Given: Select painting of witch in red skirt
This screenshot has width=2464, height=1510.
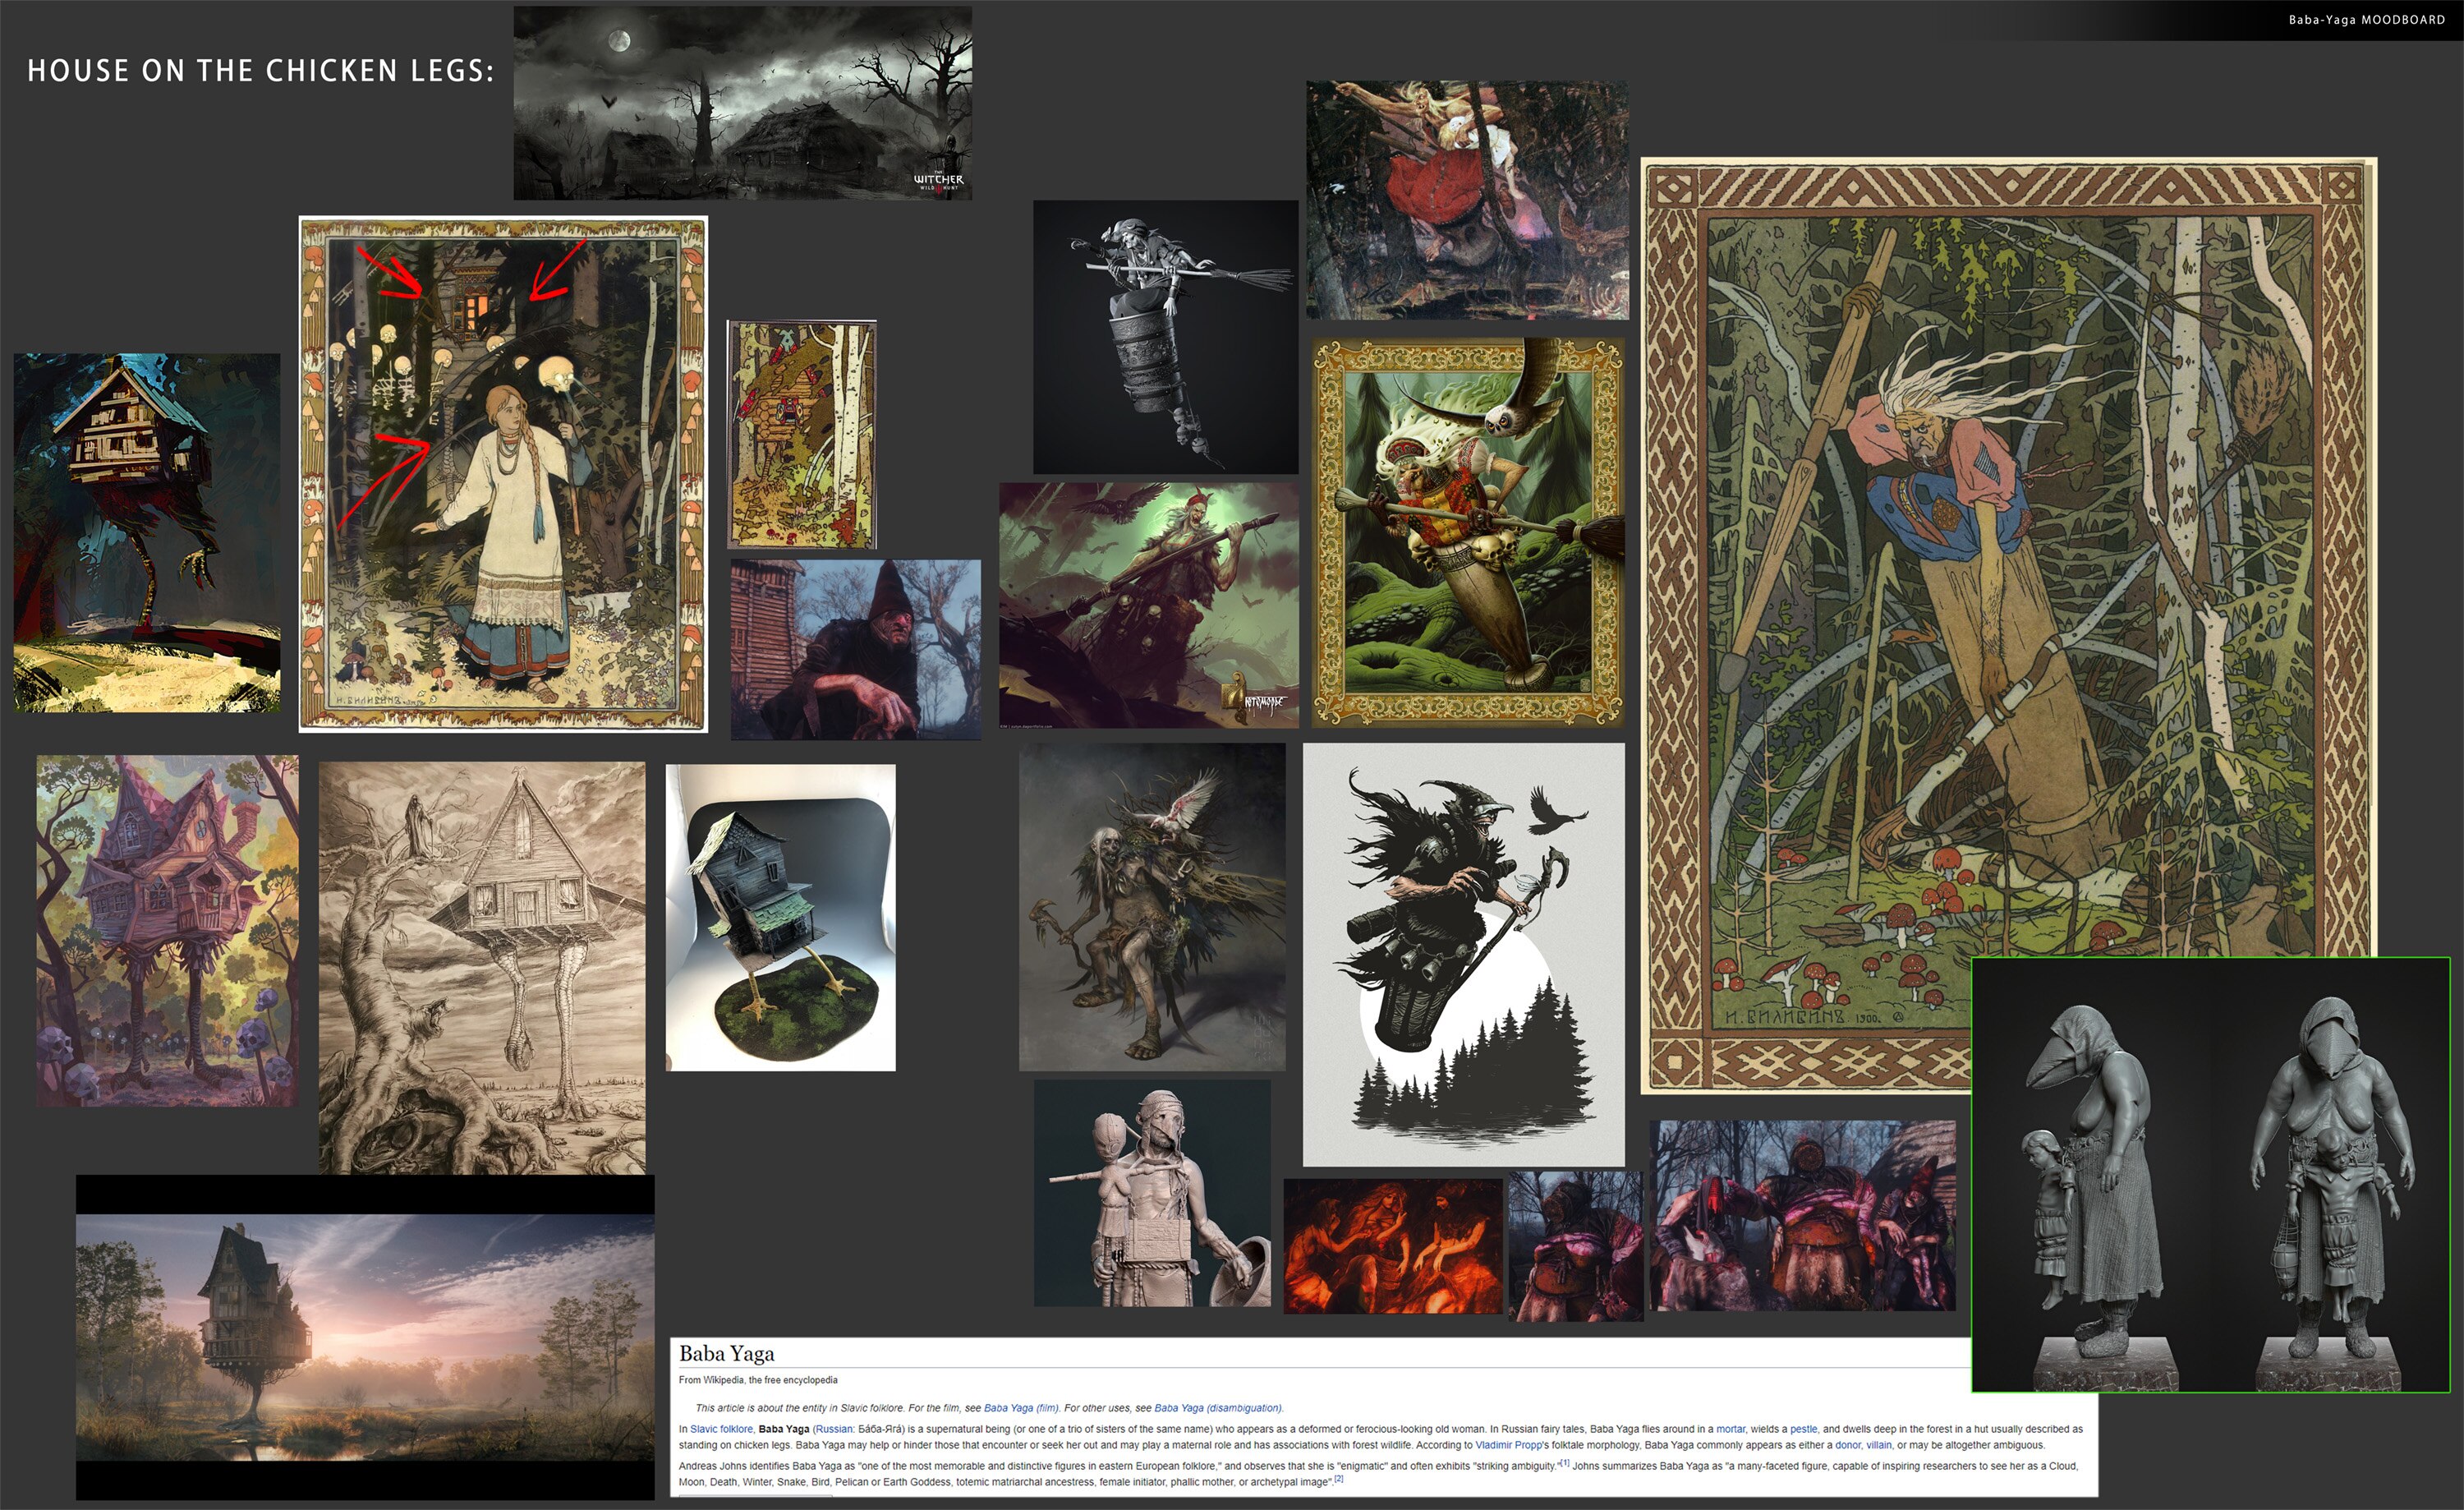Looking at the screenshot, I should point(1468,200).
